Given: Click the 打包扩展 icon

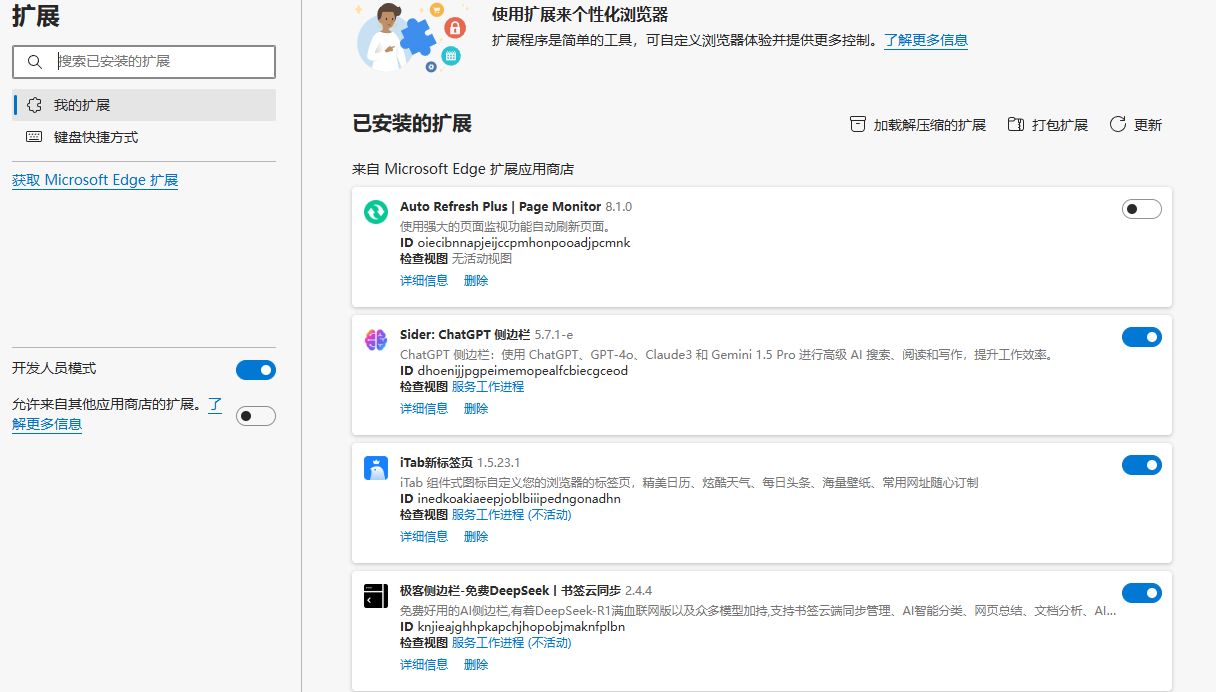Looking at the screenshot, I should (1016, 125).
